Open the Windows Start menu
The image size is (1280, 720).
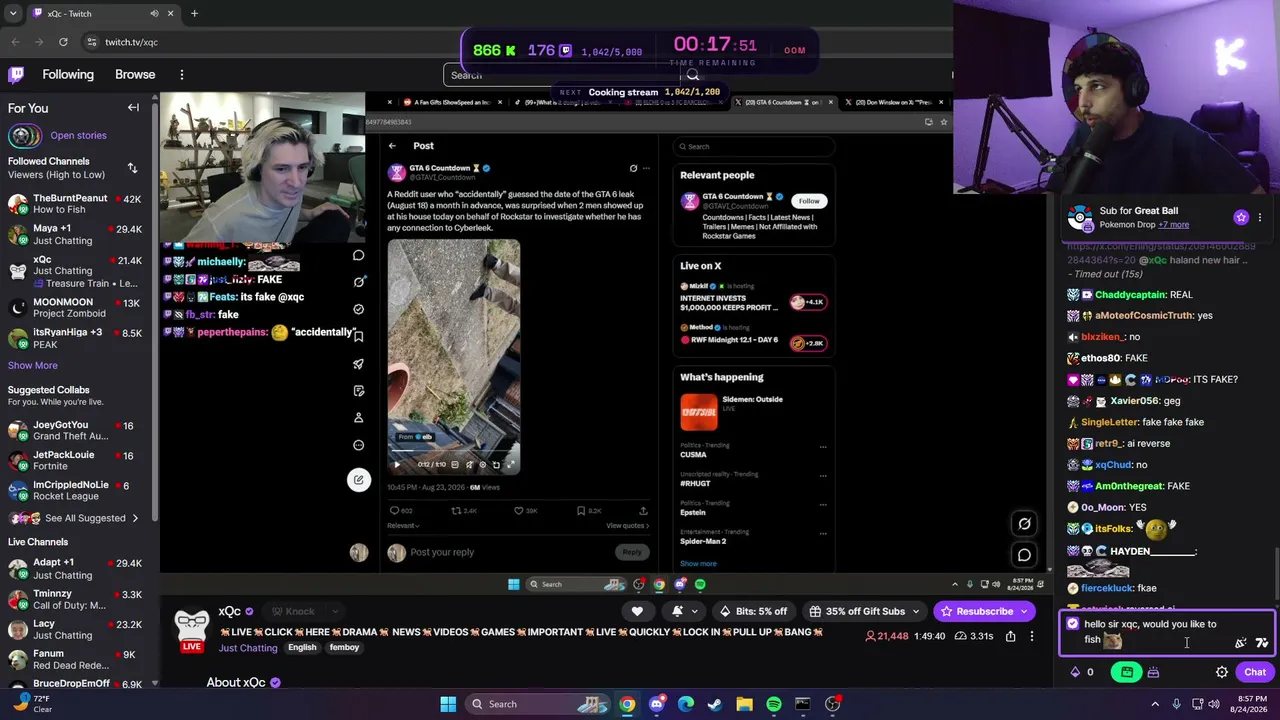tap(448, 704)
